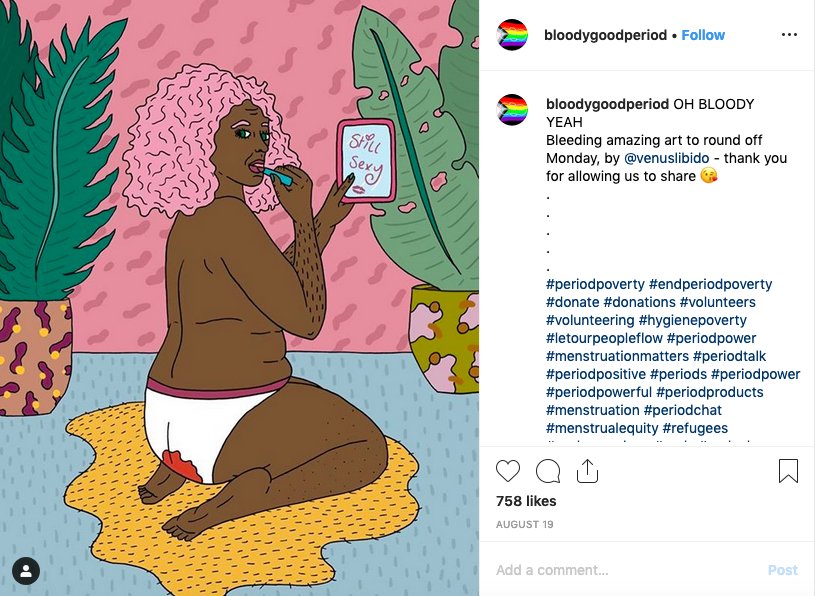Screen dimensions: 815x596
Task: Save post with the bookmark icon
Action: [x=788, y=471]
